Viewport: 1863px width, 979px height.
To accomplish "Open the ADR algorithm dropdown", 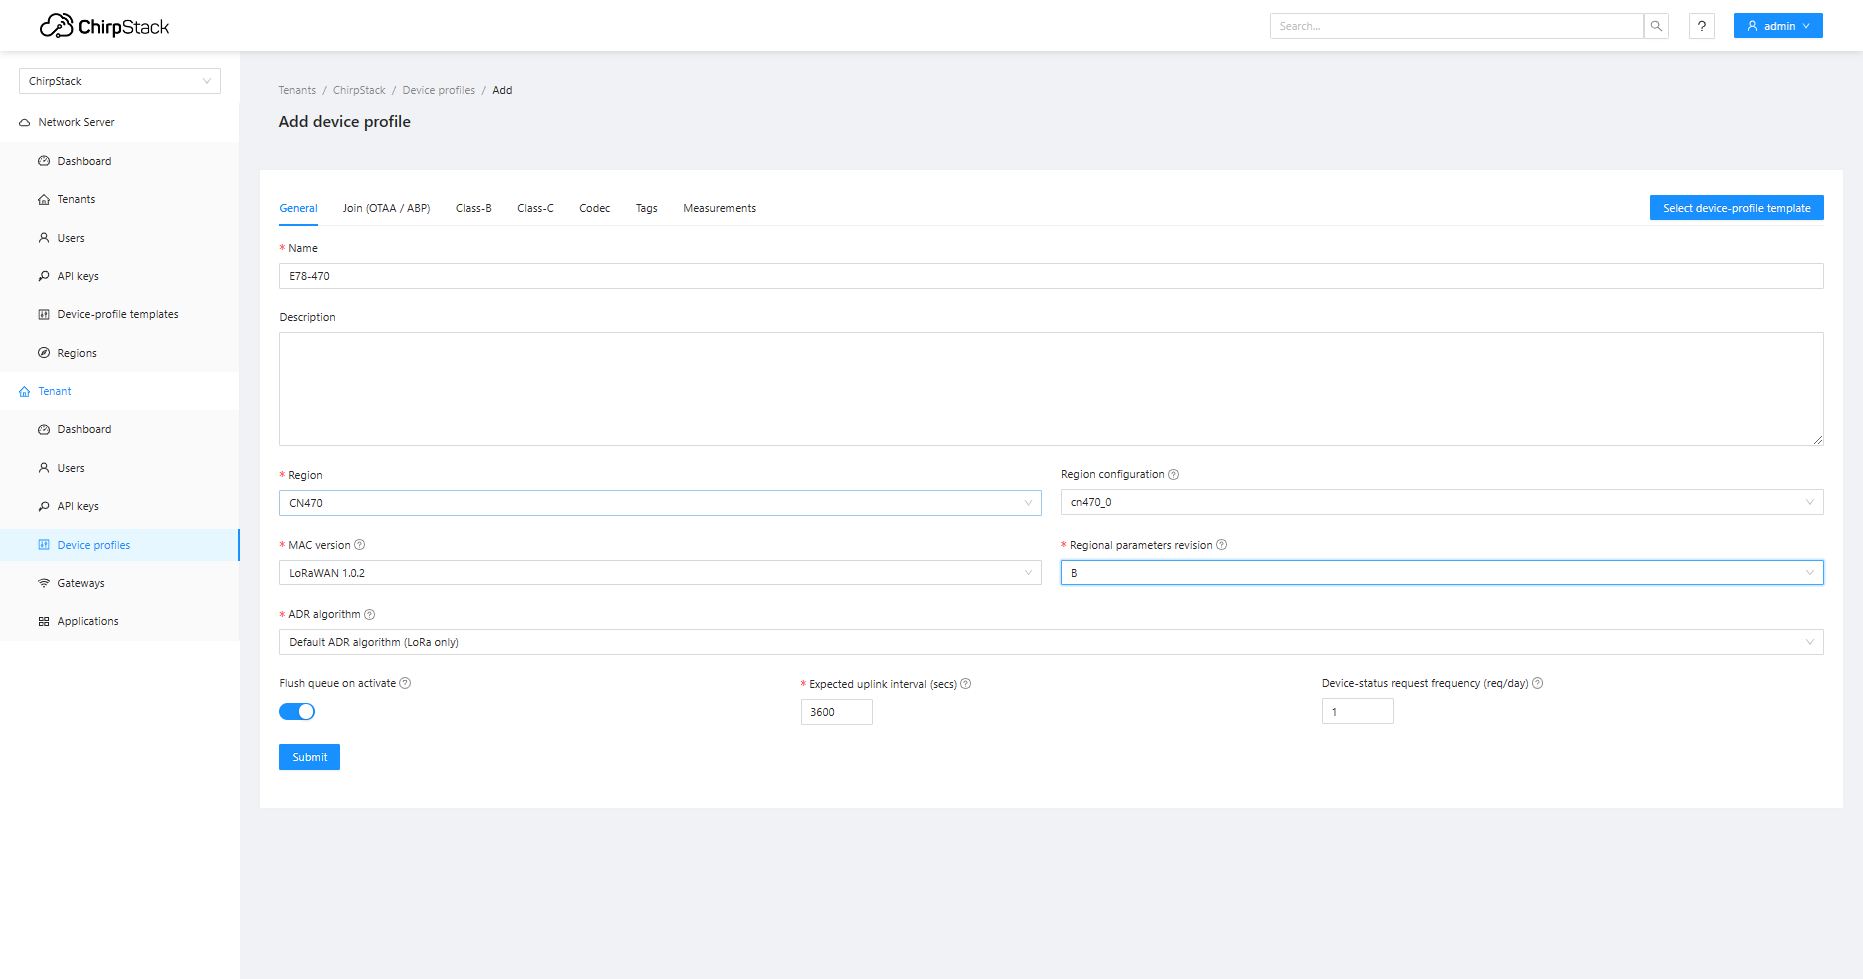I will pos(1050,642).
